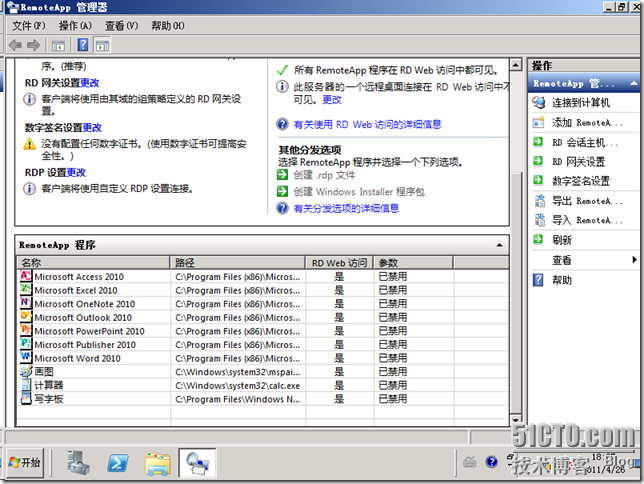Image resolution: width=644 pixels, height=484 pixels.
Task: Click the 数字签名设置 green arrow icon
Action: 538,180
